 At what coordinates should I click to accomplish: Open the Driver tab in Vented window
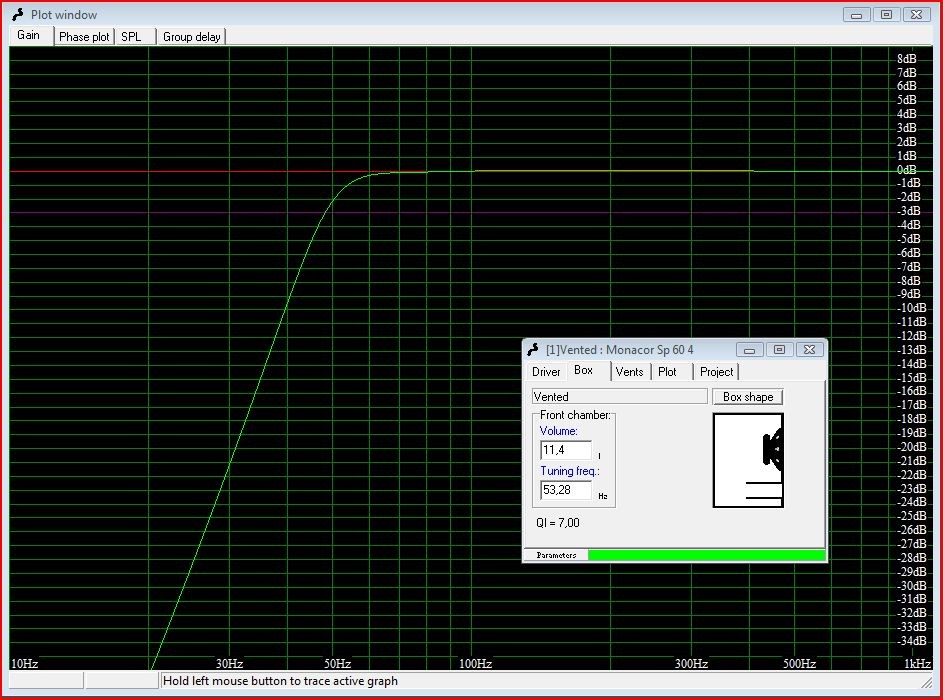546,372
